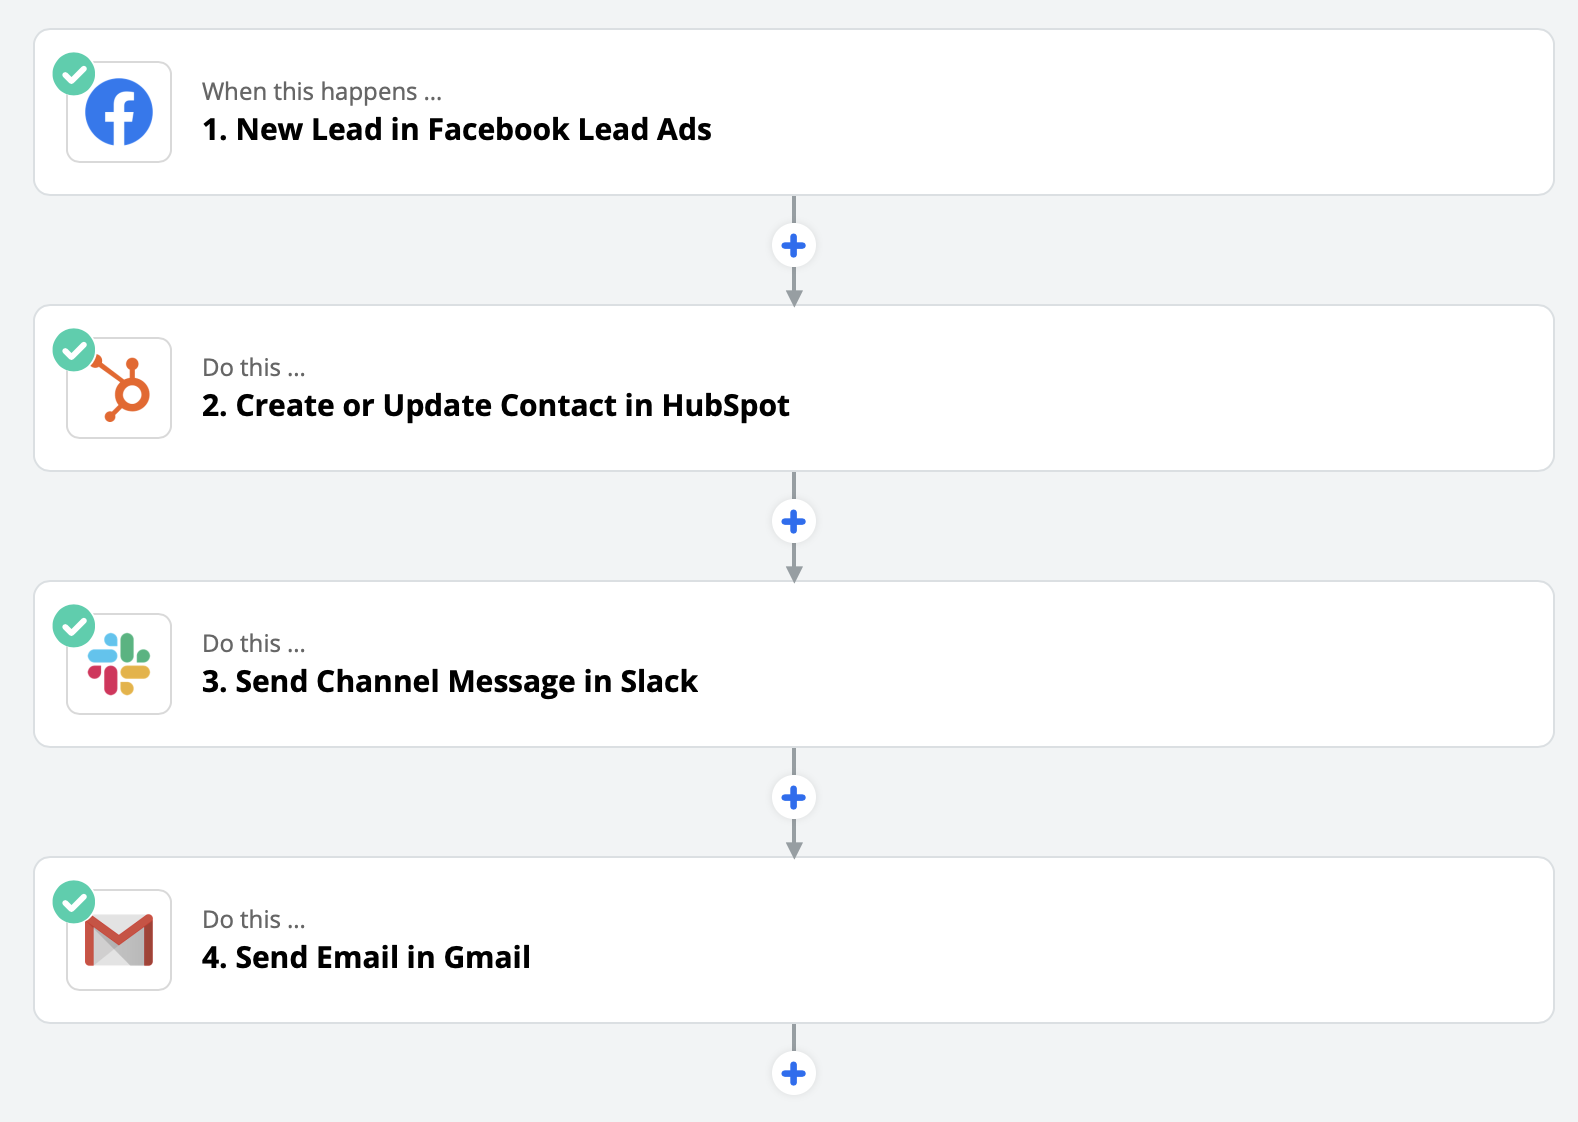The image size is (1578, 1122).
Task: Expand the New Lead in Facebook Lead Ads step
Action: 457,130
